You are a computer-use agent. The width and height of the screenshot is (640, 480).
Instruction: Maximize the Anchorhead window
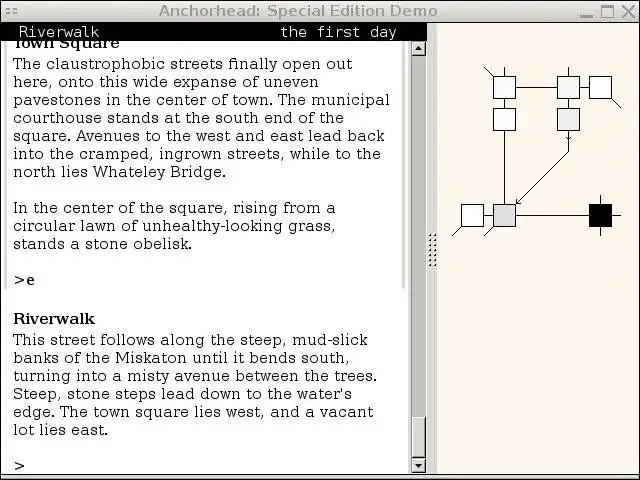pyautogui.click(x=607, y=11)
